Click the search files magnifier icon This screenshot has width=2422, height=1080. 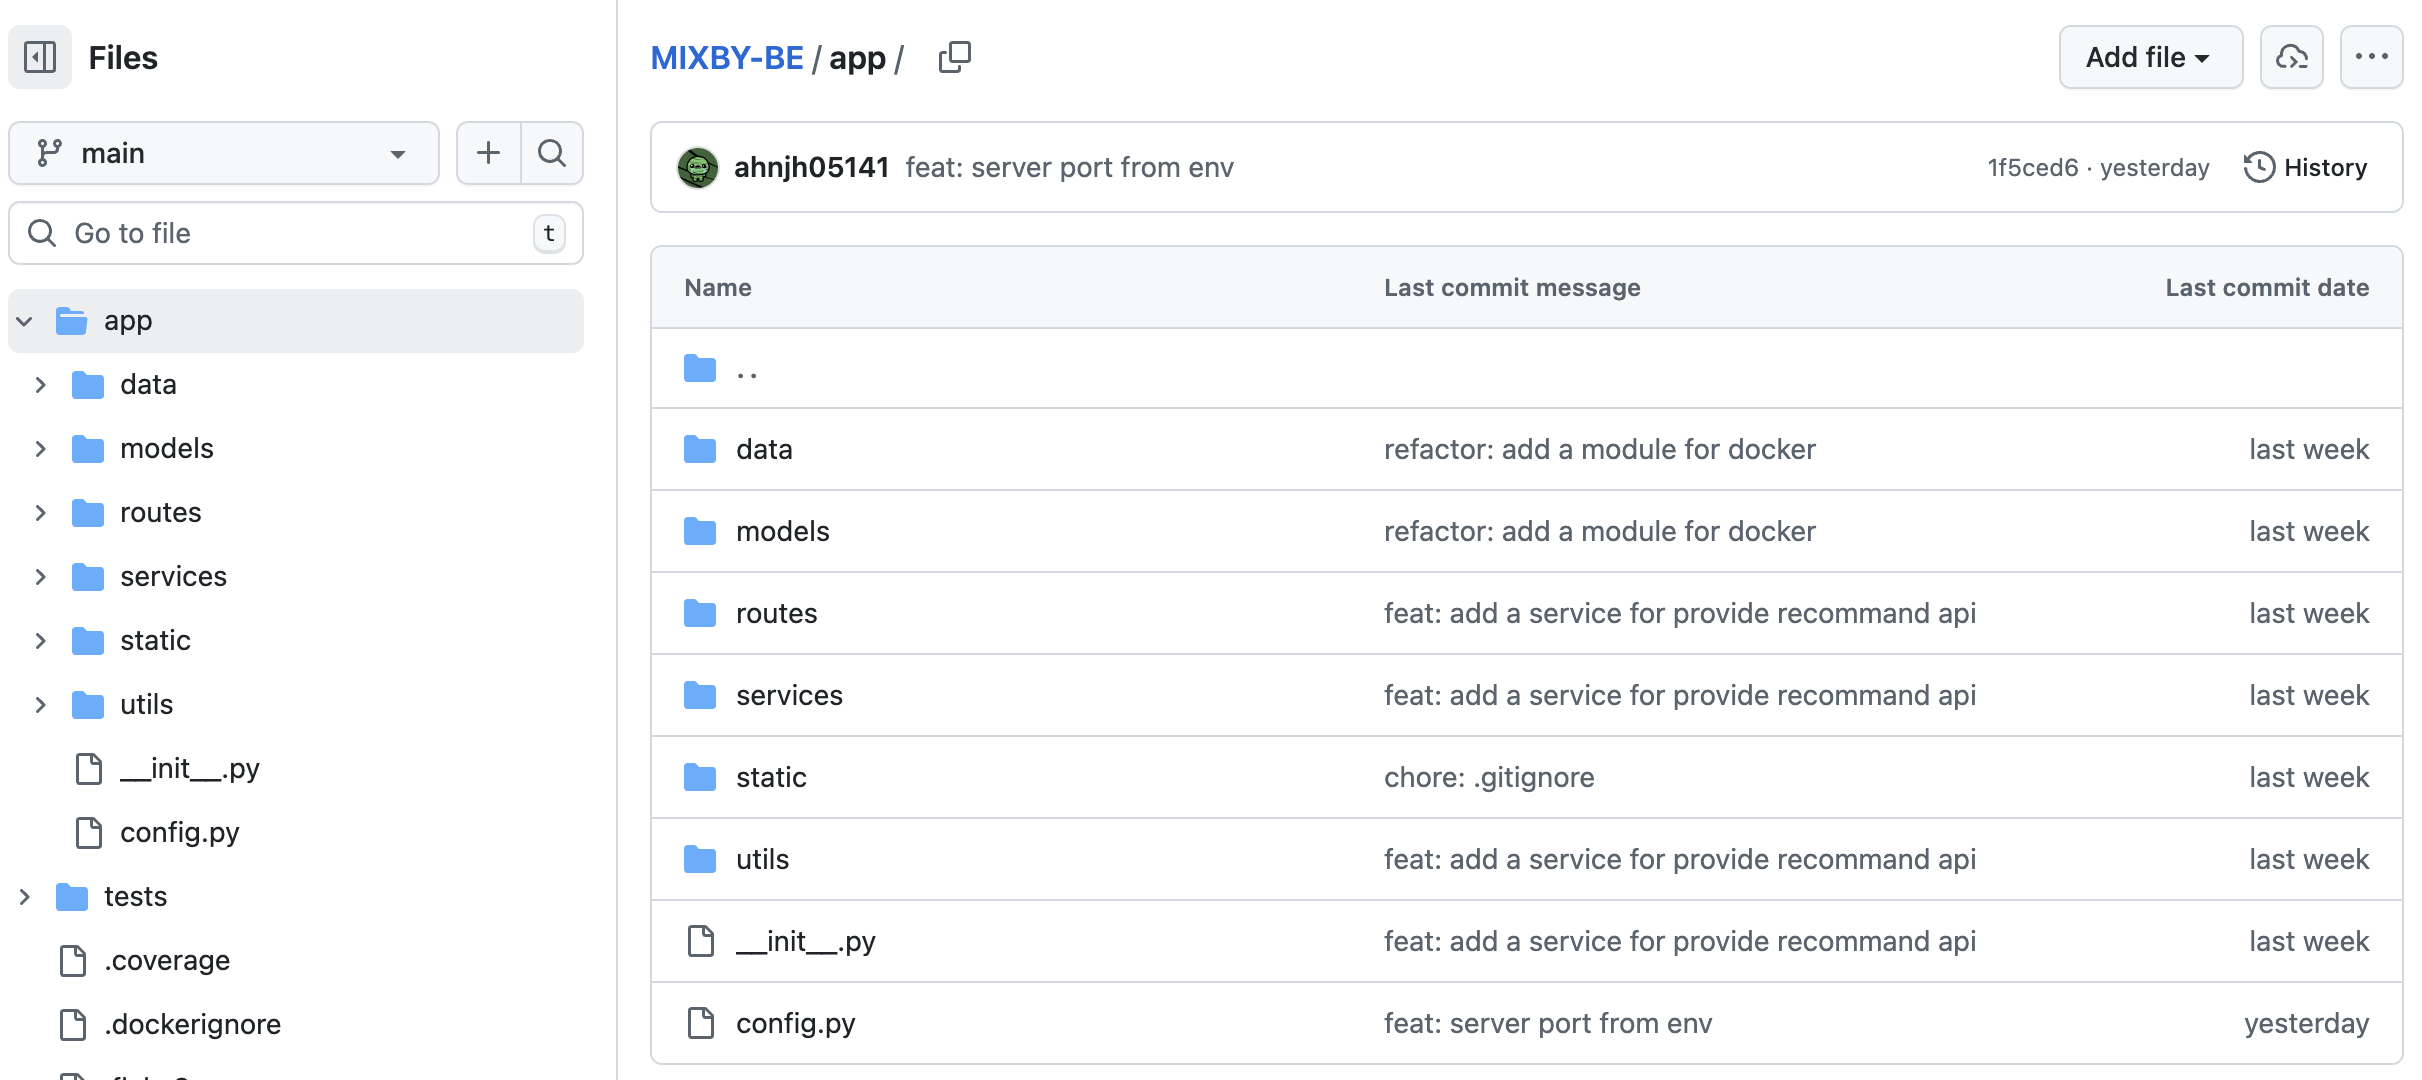(x=552, y=153)
